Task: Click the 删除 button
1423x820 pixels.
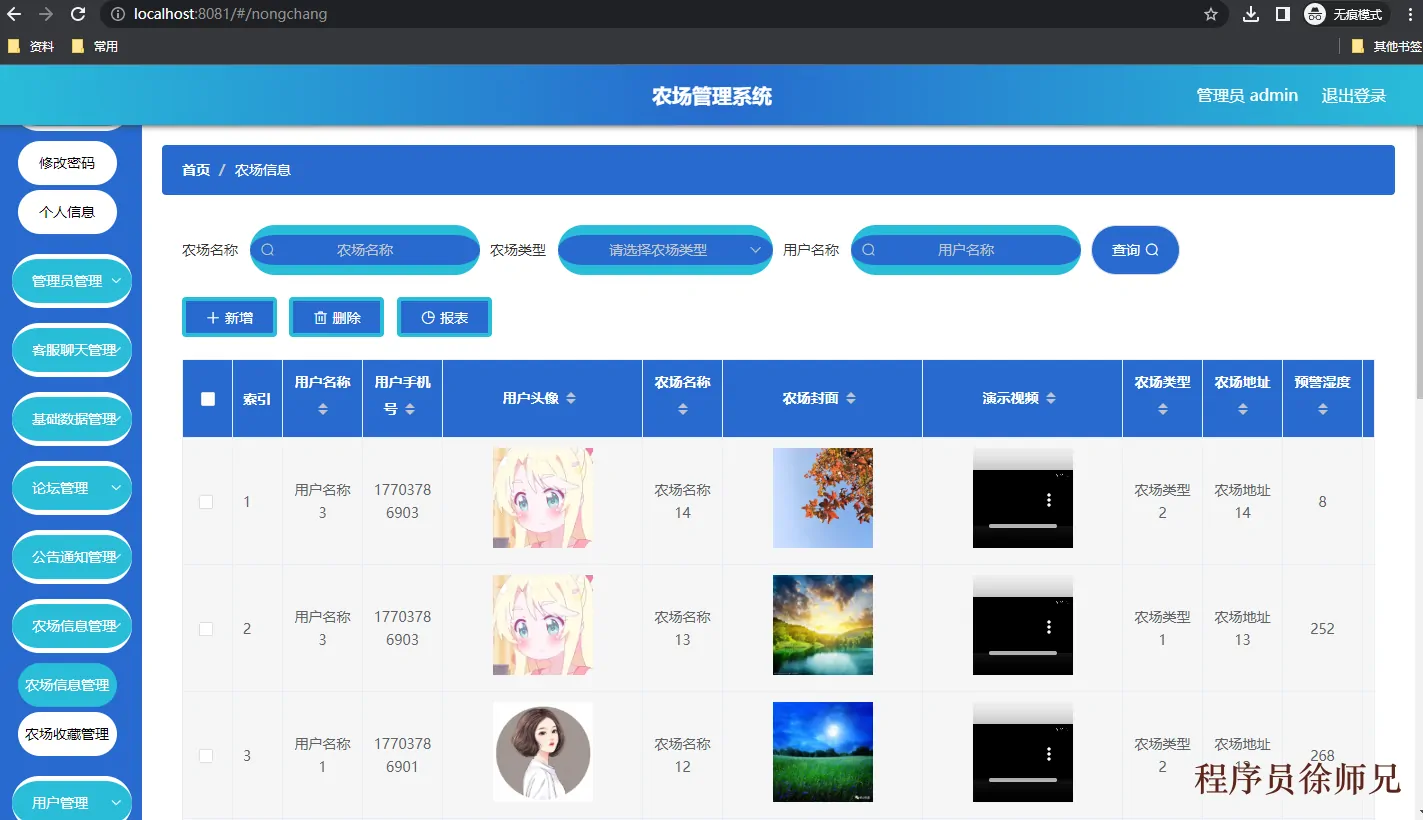Action: click(337, 318)
